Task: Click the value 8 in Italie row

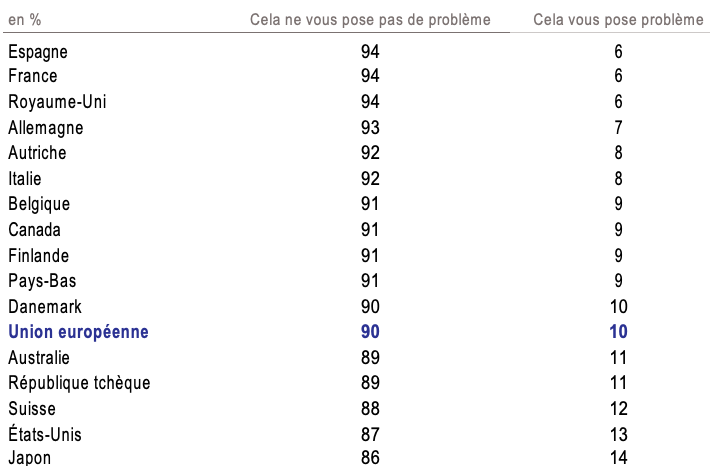Action: [619, 178]
